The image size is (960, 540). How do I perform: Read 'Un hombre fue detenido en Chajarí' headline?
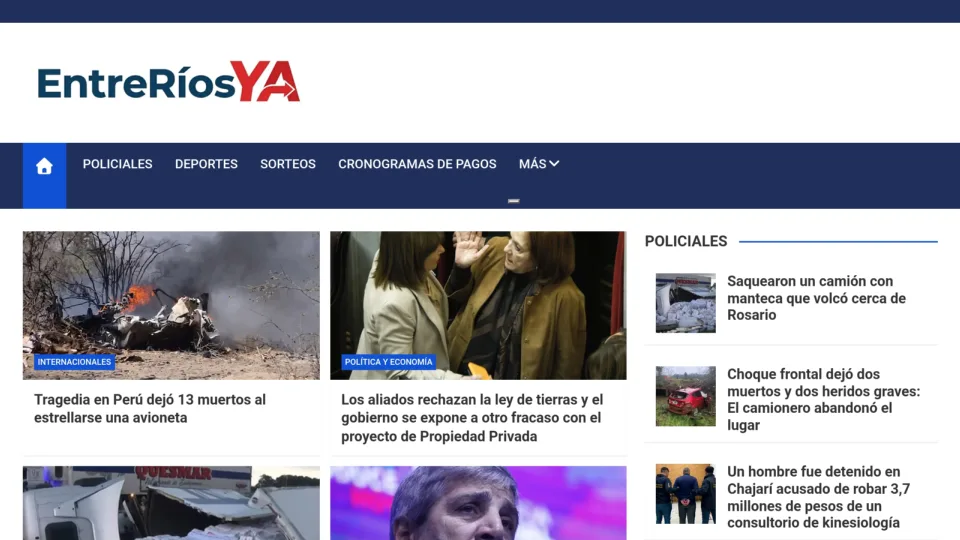pos(819,497)
